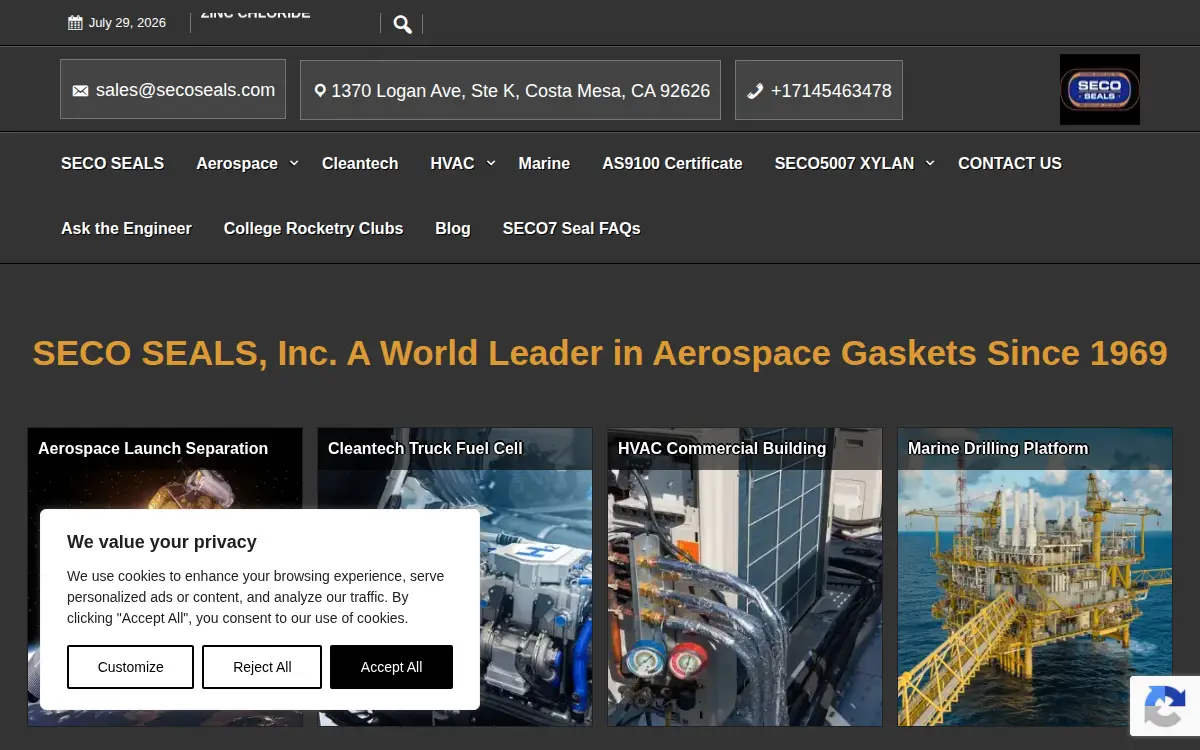The image size is (1200, 750).
Task: Click the 1370 Logan Ave address link
Action: point(510,90)
